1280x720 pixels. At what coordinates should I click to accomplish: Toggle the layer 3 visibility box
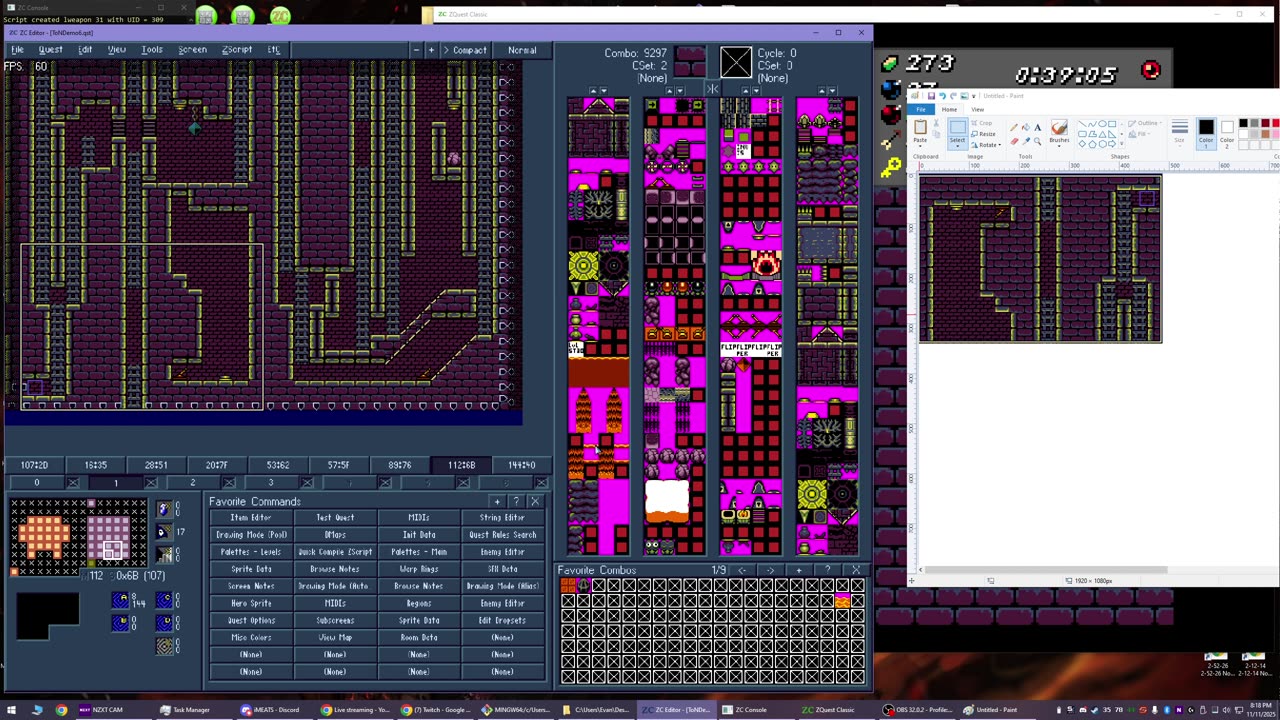(x=307, y=483)
